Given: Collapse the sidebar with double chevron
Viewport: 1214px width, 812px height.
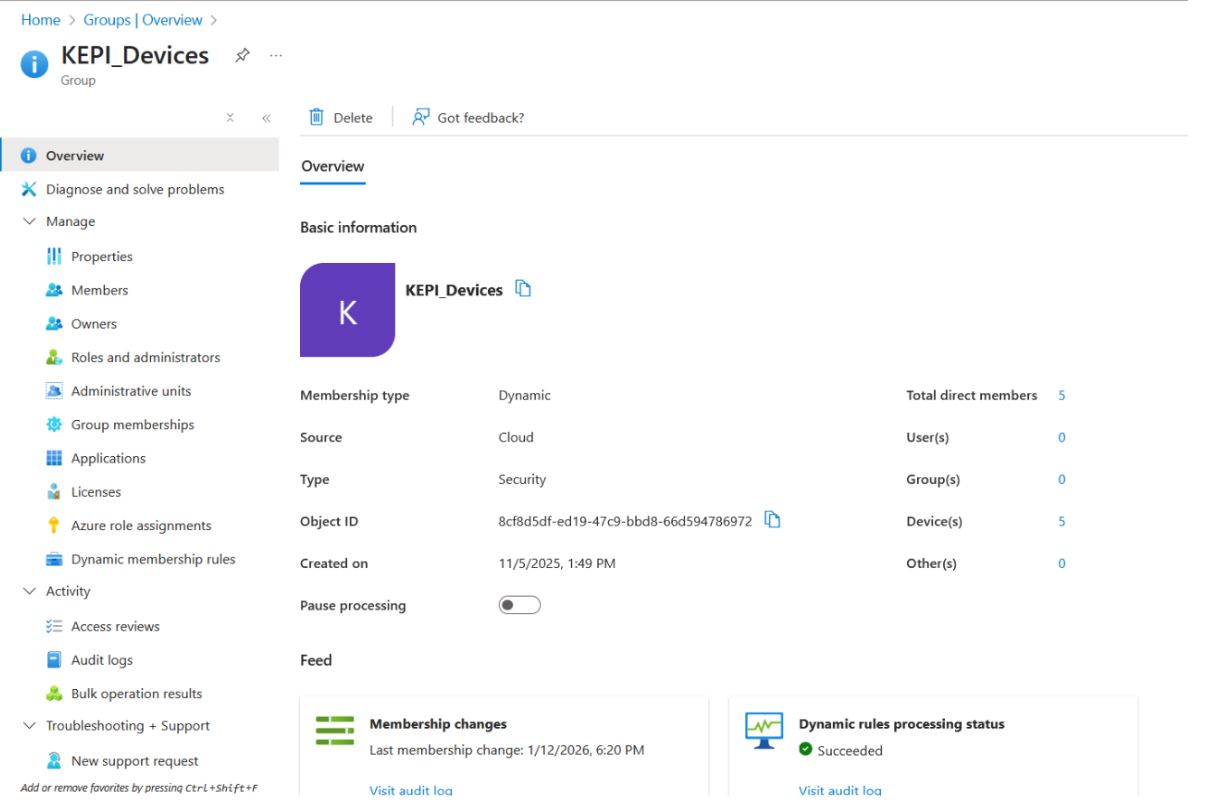Looking at the screenshot, I should (266, 118).
